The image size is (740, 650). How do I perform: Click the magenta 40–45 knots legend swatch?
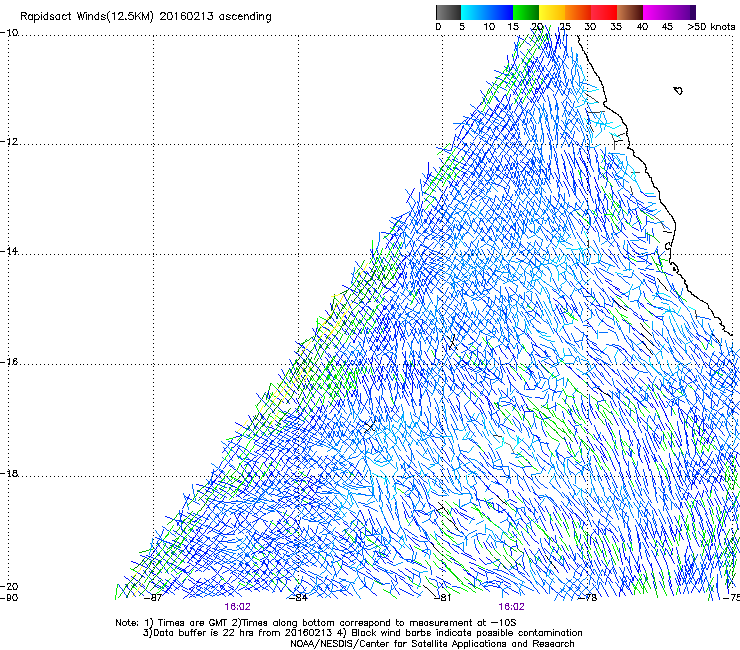[x=656, y=12]
